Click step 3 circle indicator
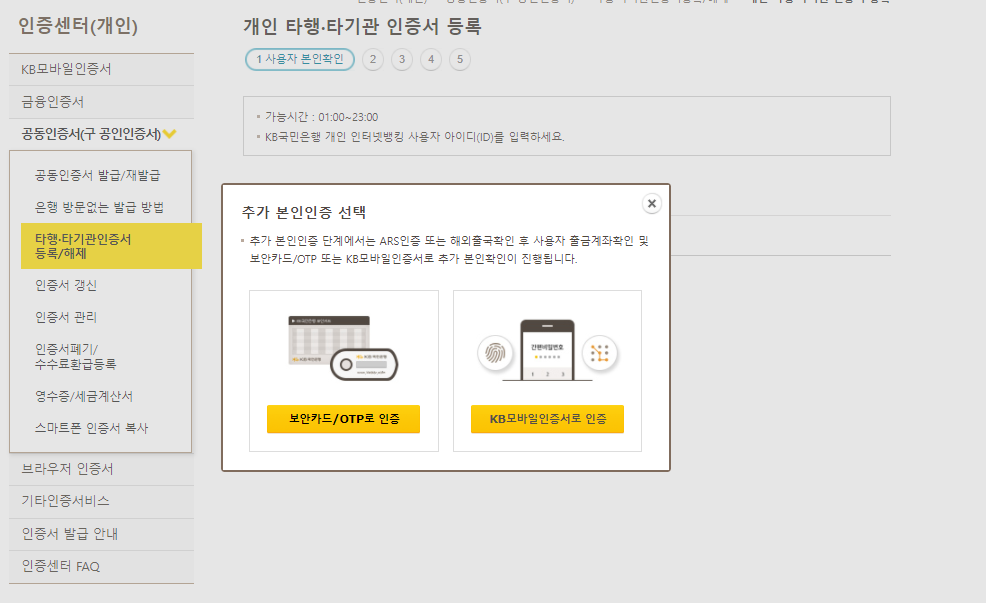986x603 pixels. [402, 59]
